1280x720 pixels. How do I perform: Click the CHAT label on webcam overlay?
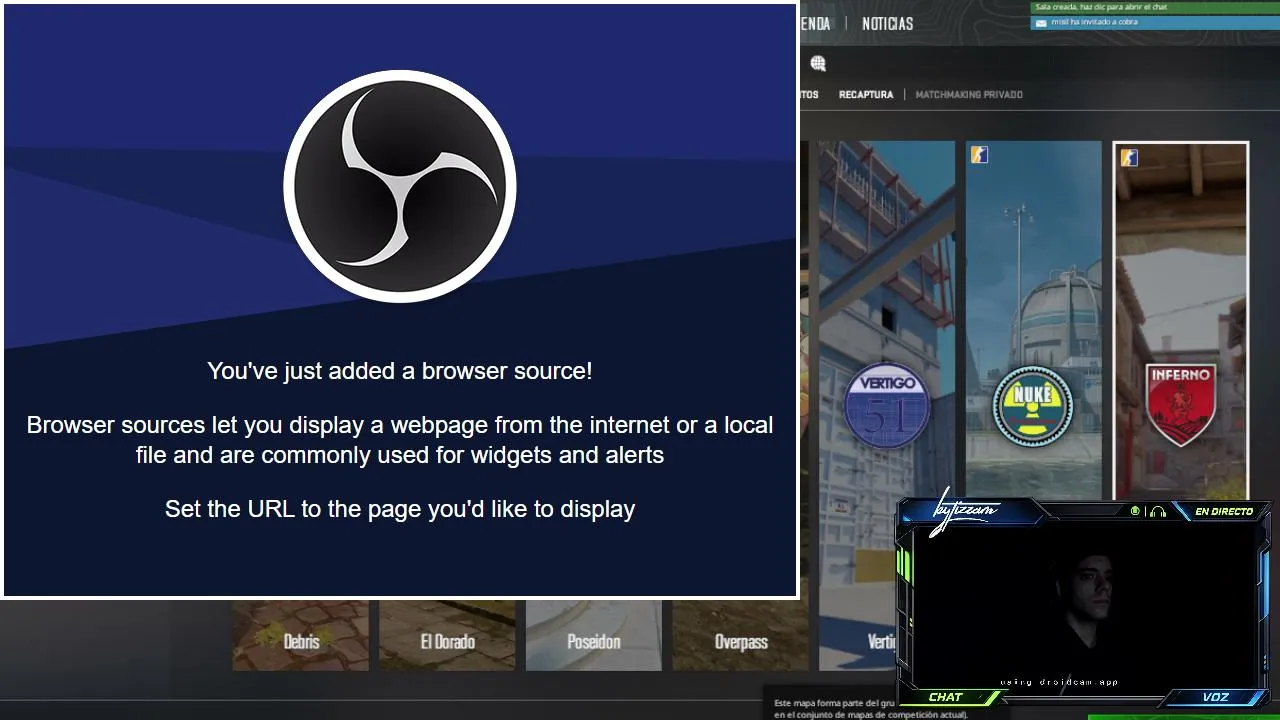(x=945, y=697)
